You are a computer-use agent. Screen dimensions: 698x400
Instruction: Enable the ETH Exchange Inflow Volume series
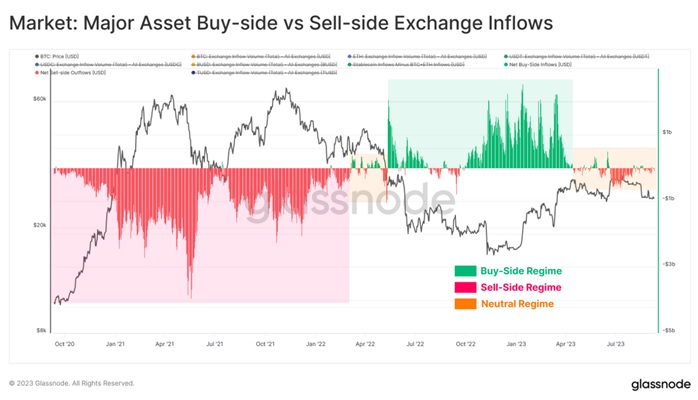click(417, 57)
